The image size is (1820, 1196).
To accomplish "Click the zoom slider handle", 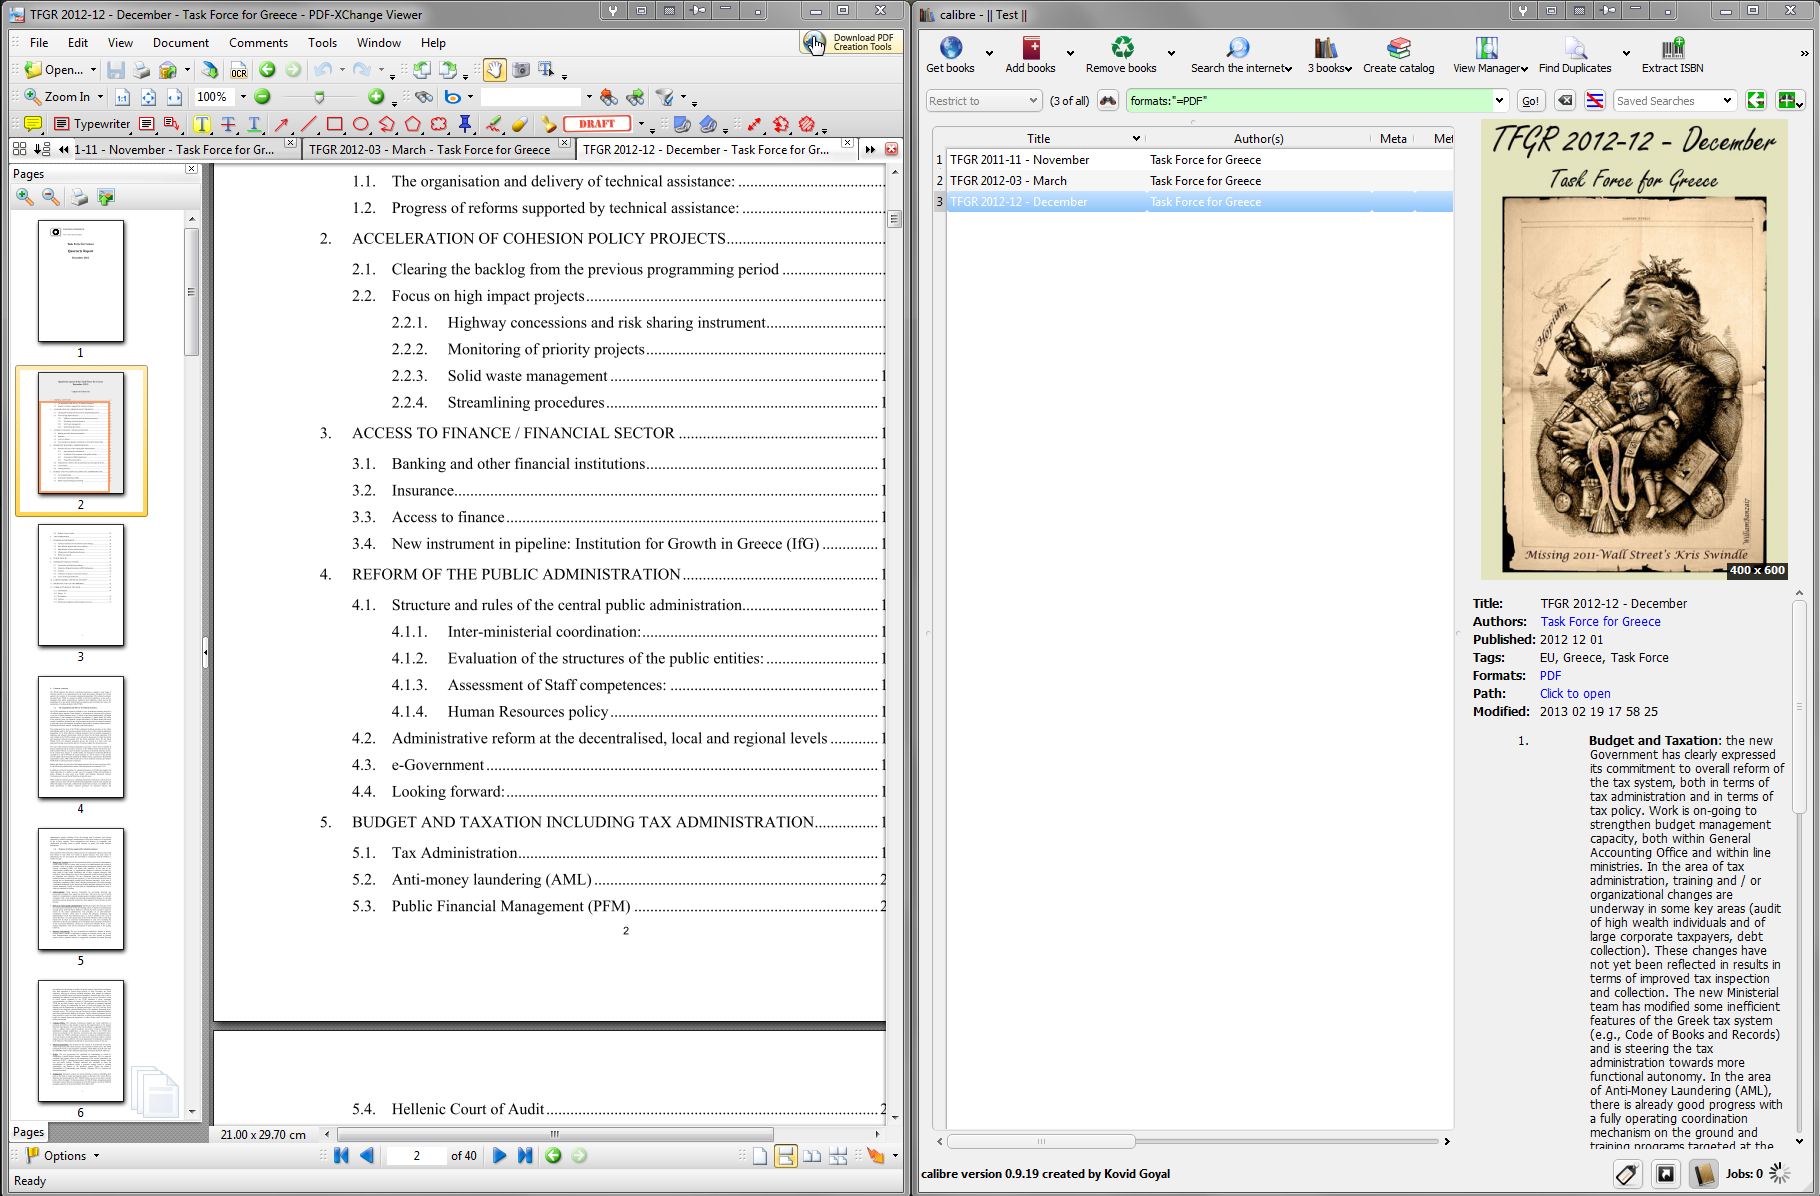I will 319,97.
